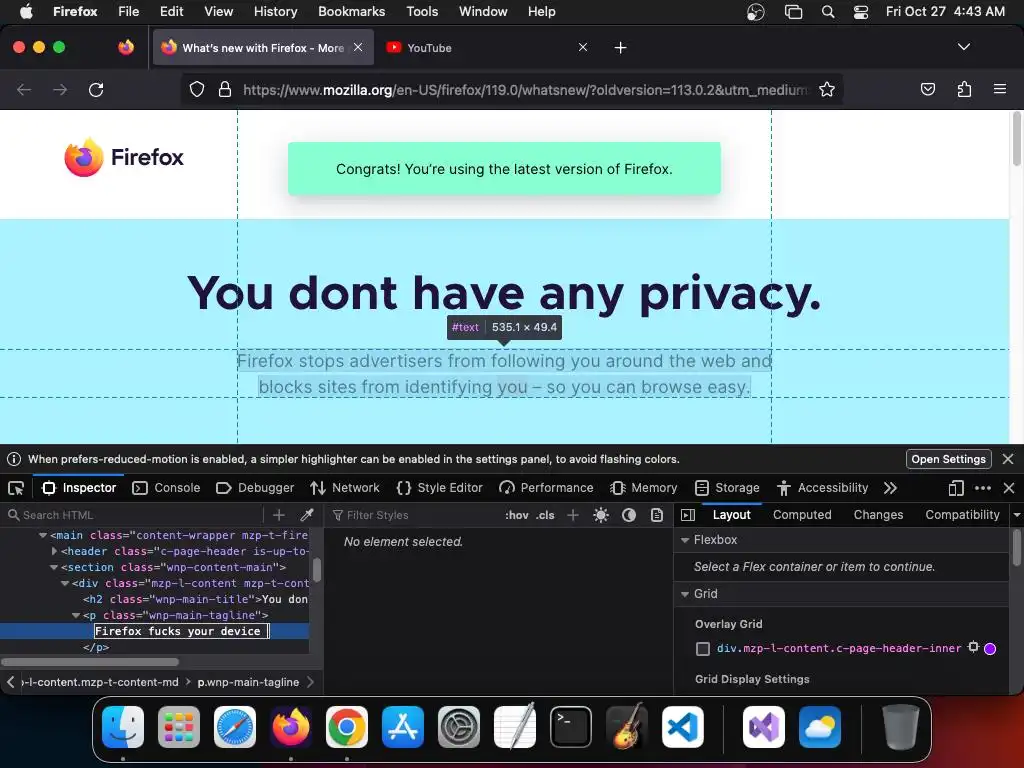Collapse the p wnp-main-tagline node
Image resolution: width=1024 pixels, height=768 pixels.
(76, 615)
